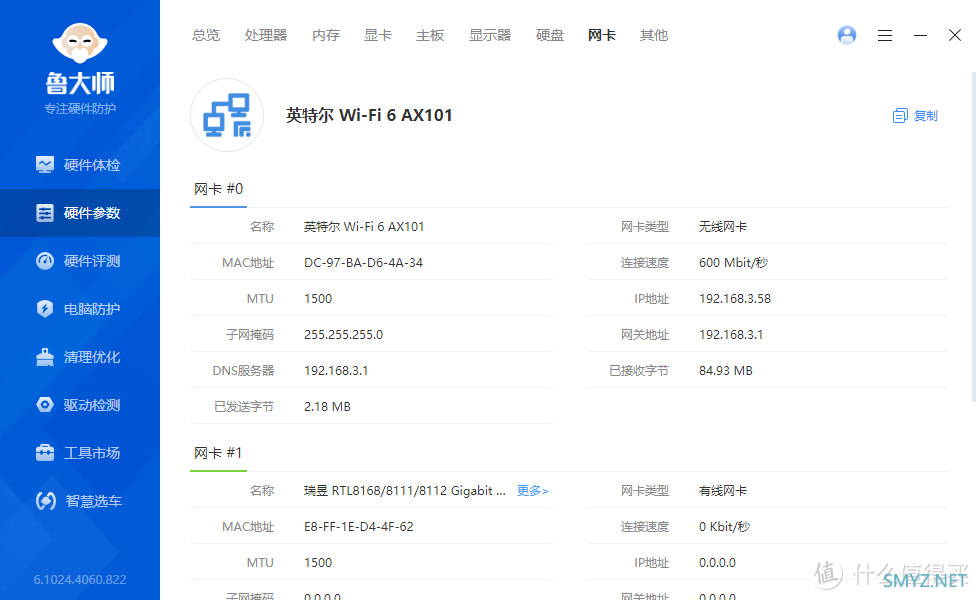Click 无线网卡 adapter type value

point(722,227)
